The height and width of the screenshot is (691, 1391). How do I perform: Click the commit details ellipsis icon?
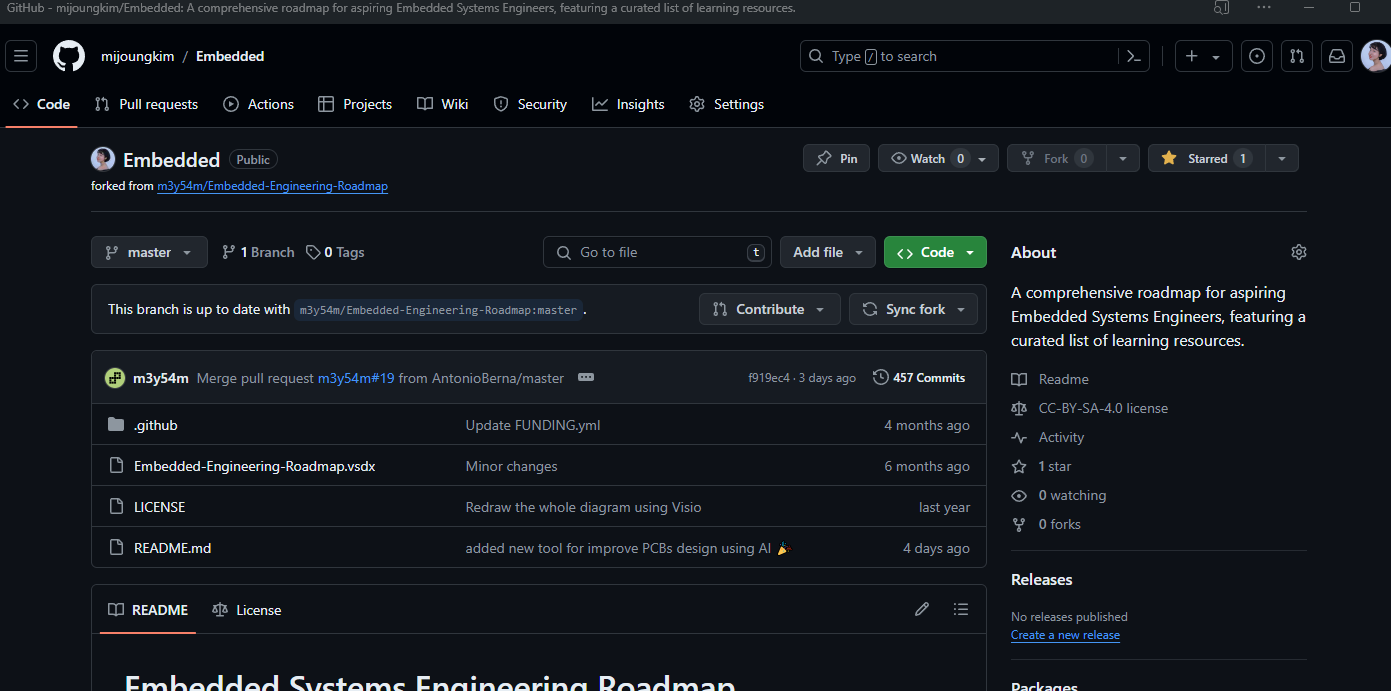[x=586, y=377]
